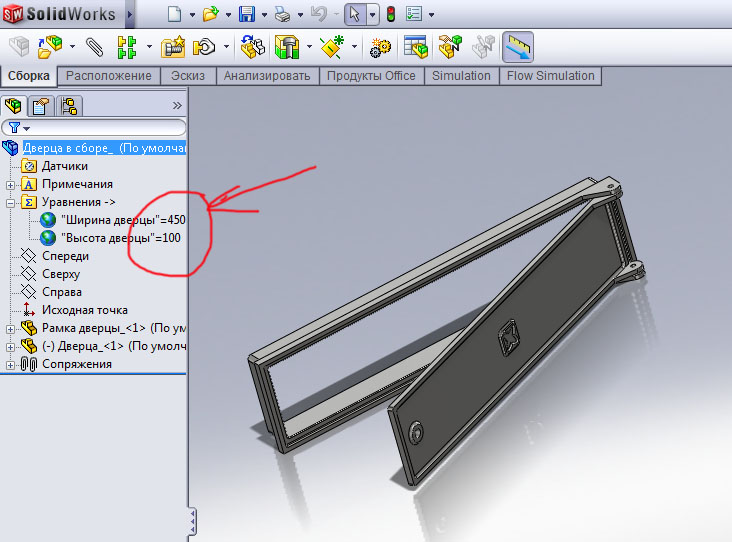Image resolution: width=732 pixels, height=542 pixels.
Task: Open the SolidWorks logo menu
Action: pos(60,14)
